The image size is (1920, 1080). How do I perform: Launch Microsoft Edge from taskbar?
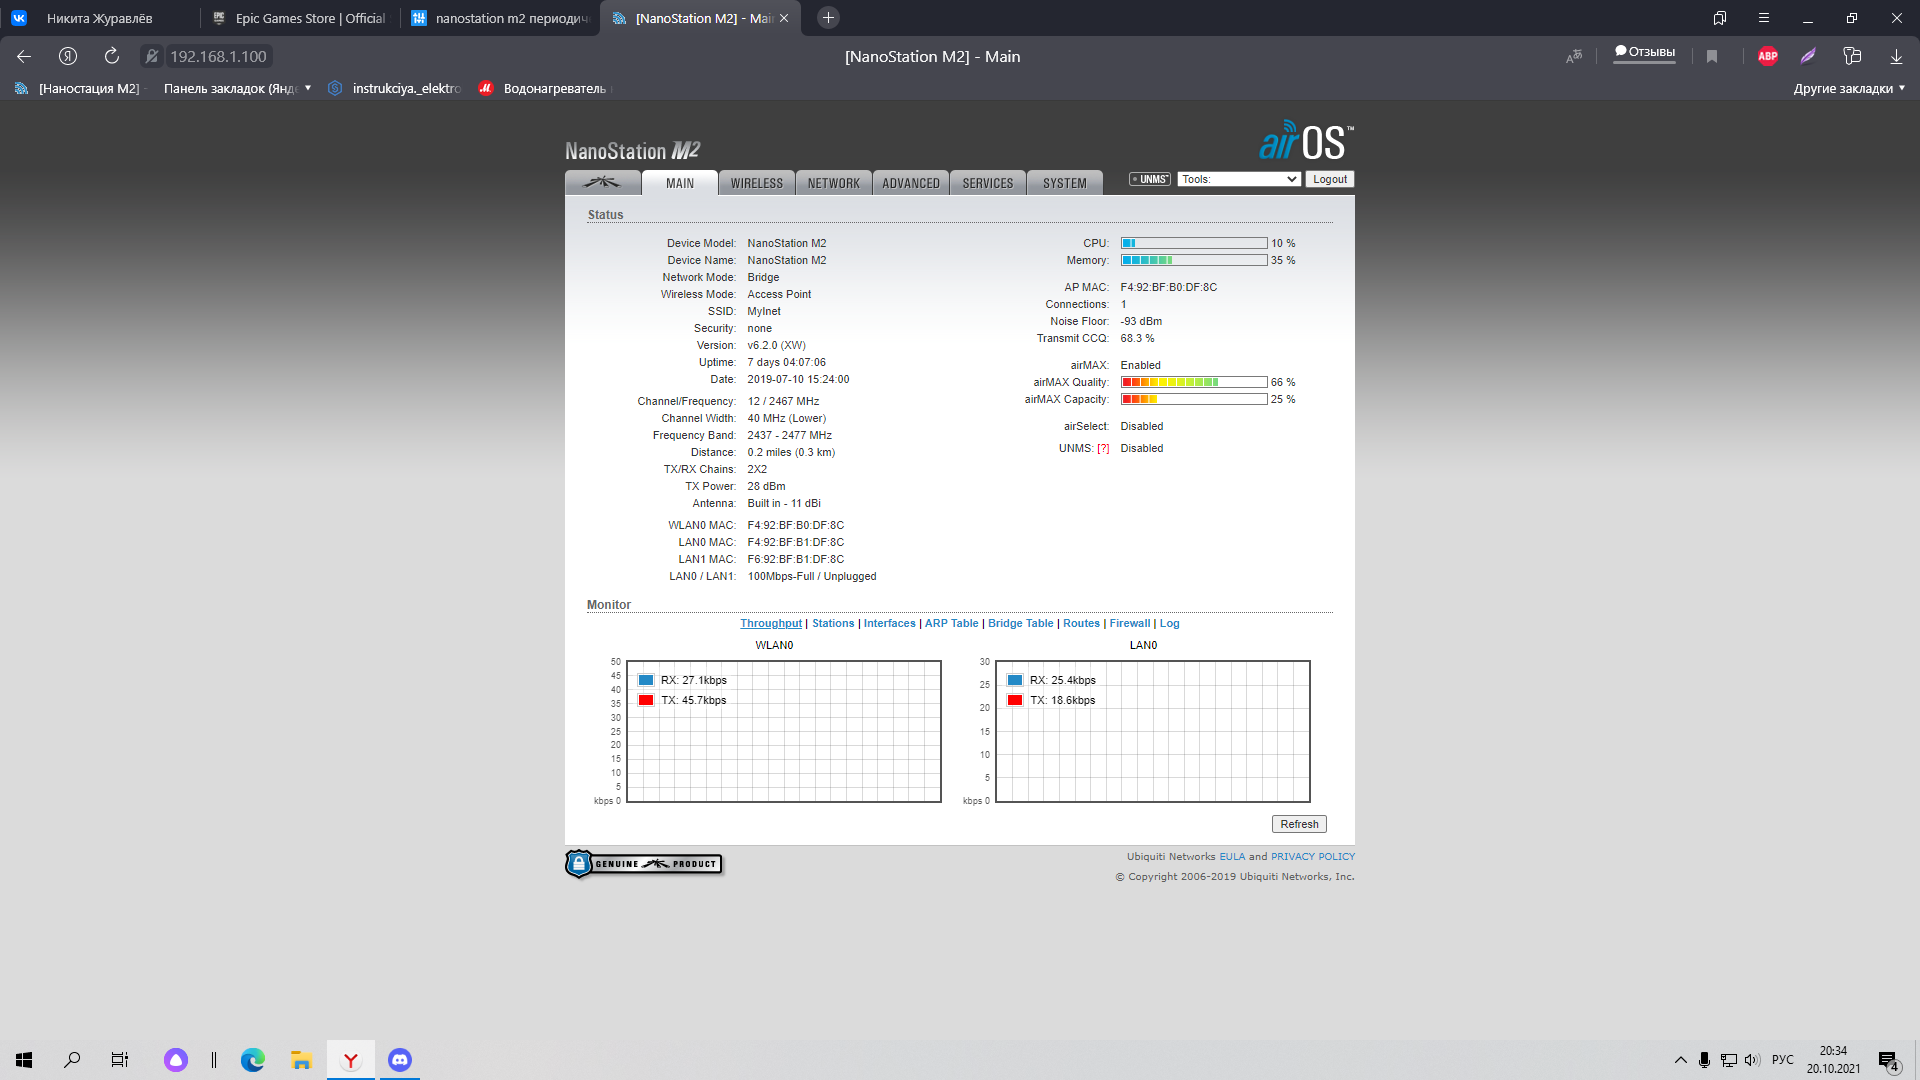(x=253, y=1060)
